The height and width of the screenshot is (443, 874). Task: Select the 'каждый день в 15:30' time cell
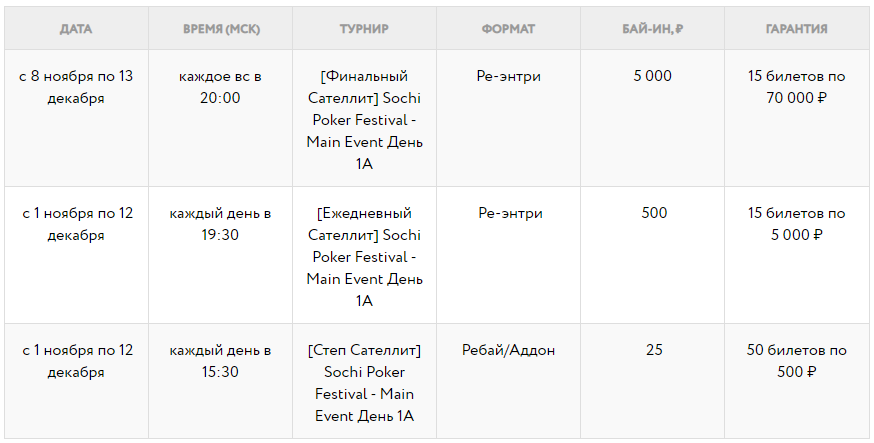pyautogui.click(x=220, y=361)
